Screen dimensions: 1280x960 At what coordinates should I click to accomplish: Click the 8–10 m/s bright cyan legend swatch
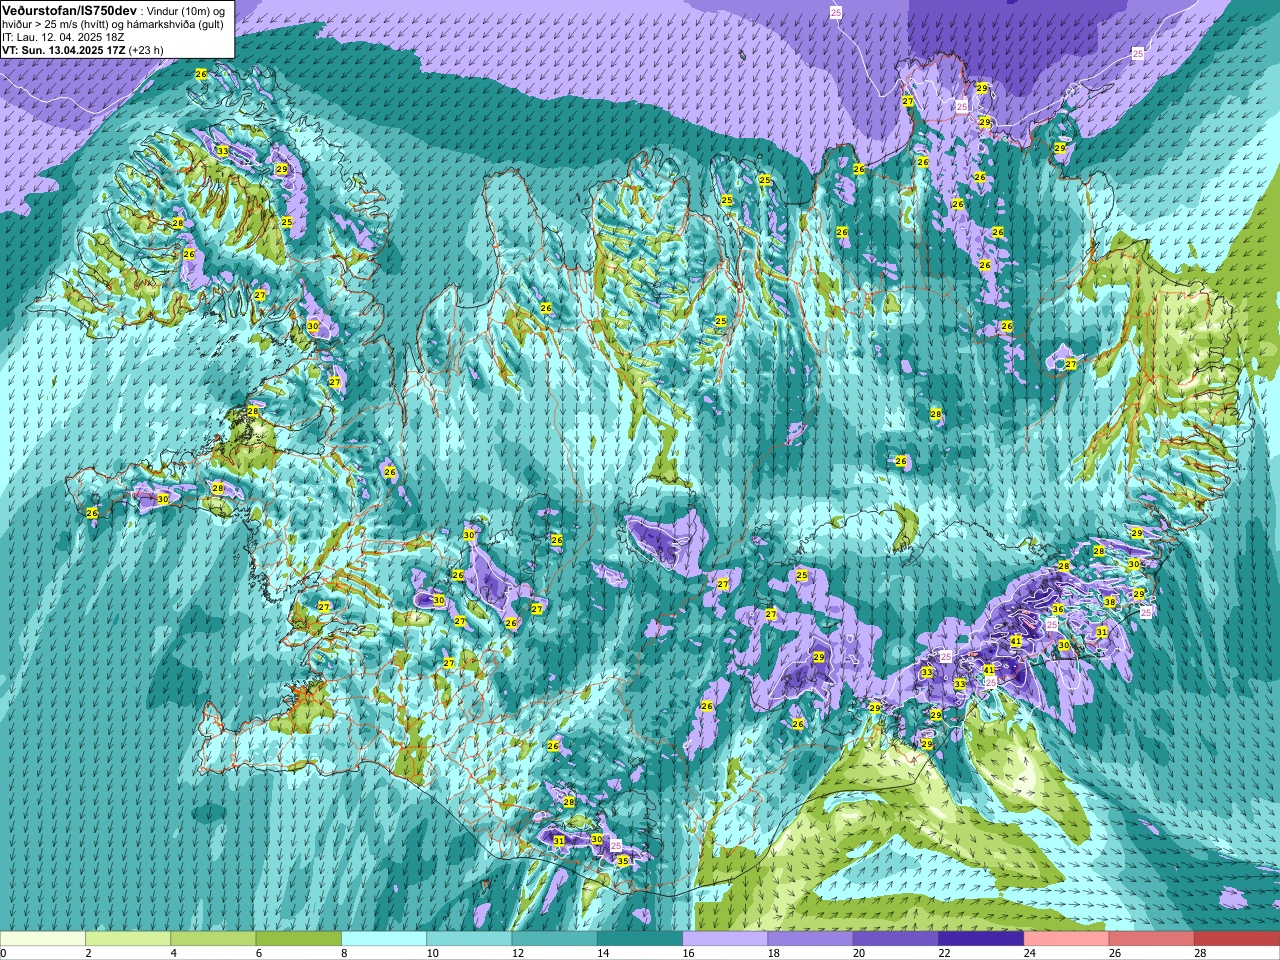coord(384,939)
